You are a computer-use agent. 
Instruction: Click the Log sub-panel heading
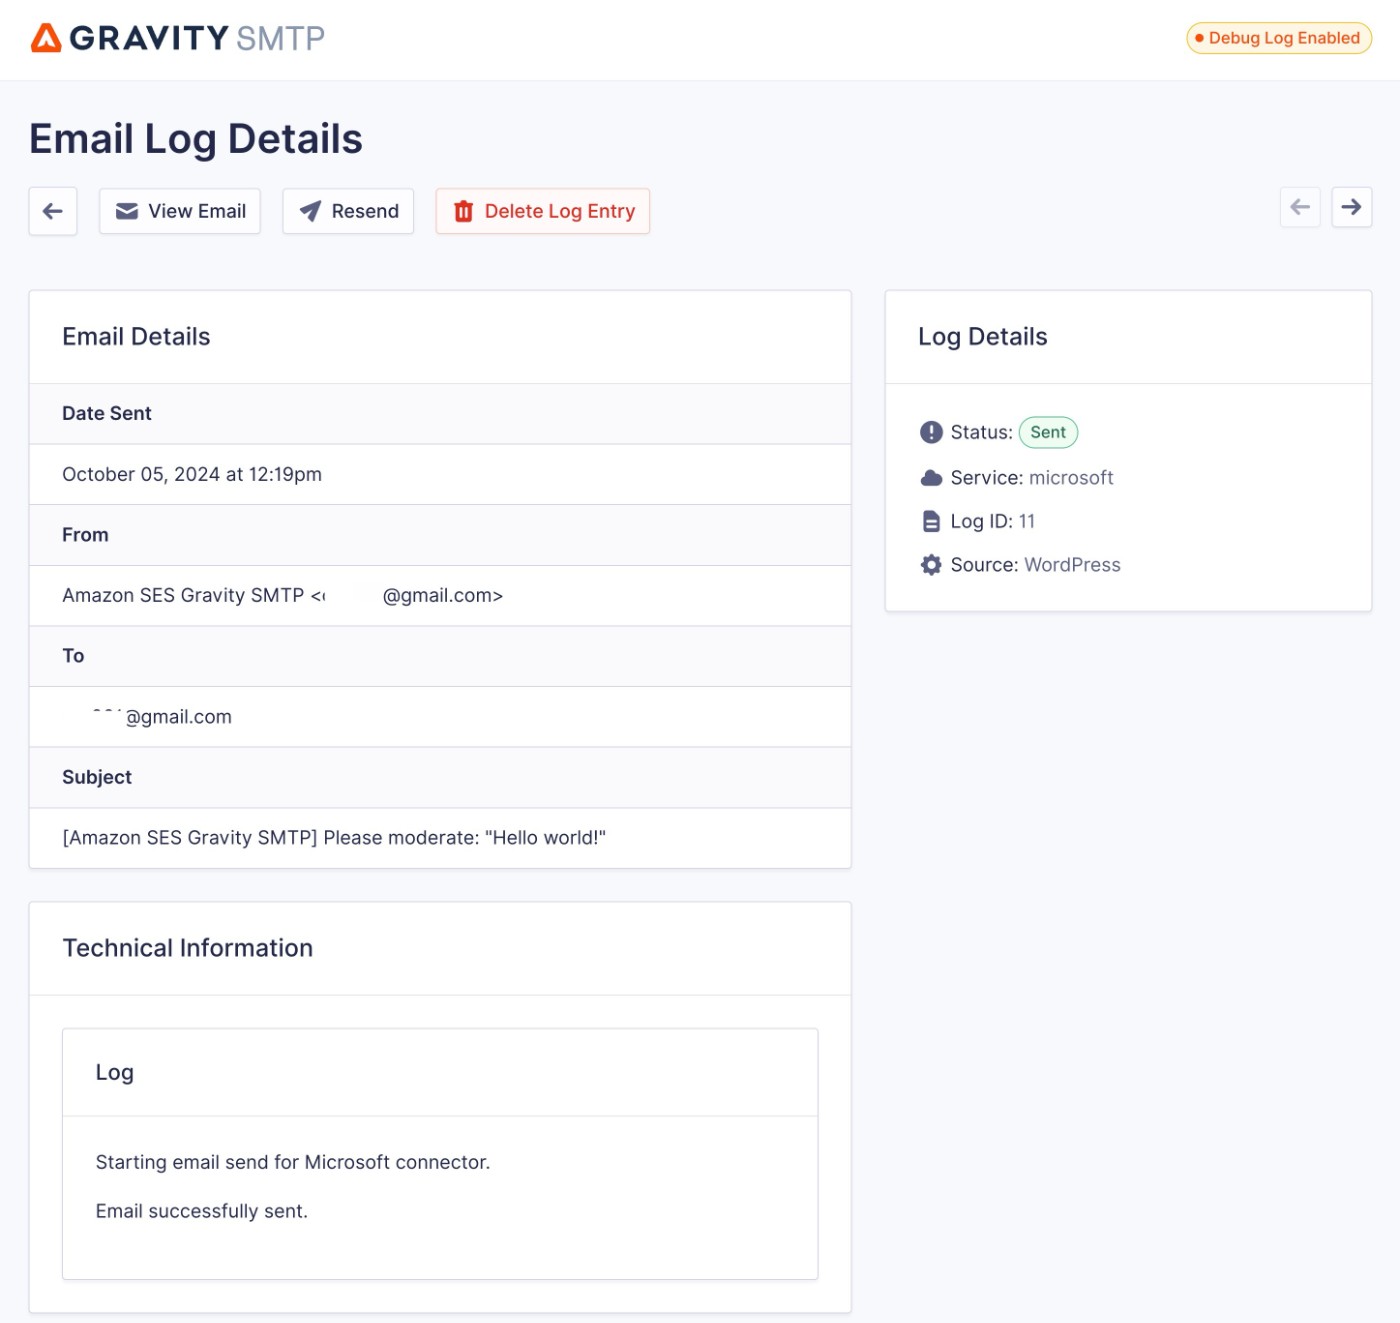(115, 1072)
